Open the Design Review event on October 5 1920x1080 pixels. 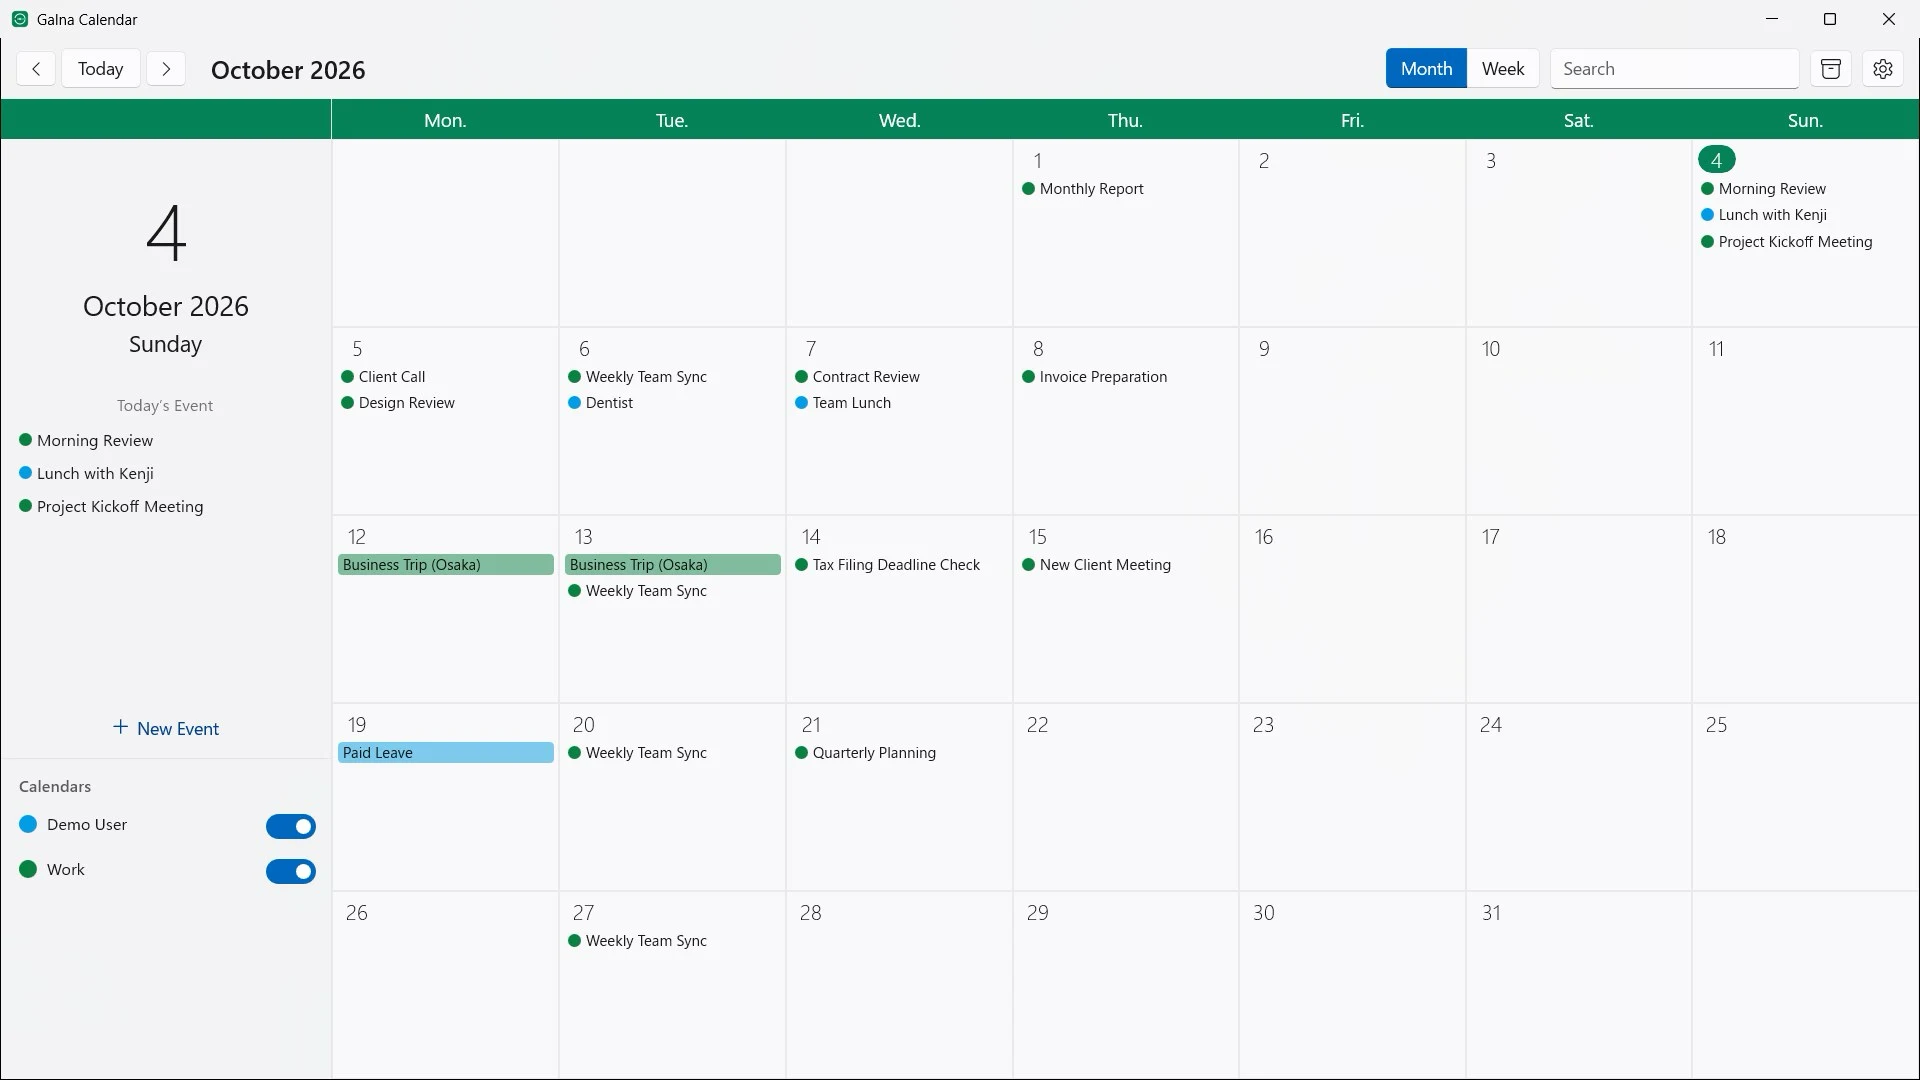click(398, 403)
